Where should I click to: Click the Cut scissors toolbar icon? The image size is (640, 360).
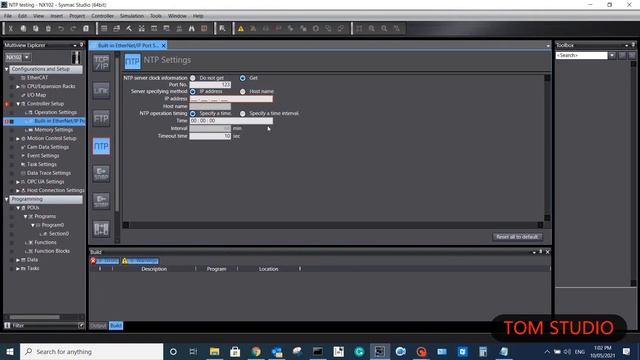click(11, 29)
